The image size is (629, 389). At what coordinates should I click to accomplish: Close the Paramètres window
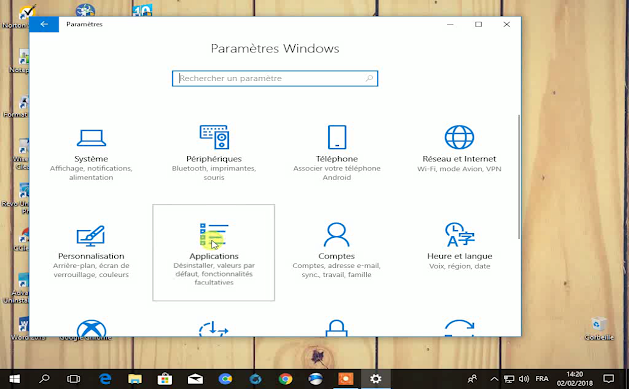click(x=507, y=24)
